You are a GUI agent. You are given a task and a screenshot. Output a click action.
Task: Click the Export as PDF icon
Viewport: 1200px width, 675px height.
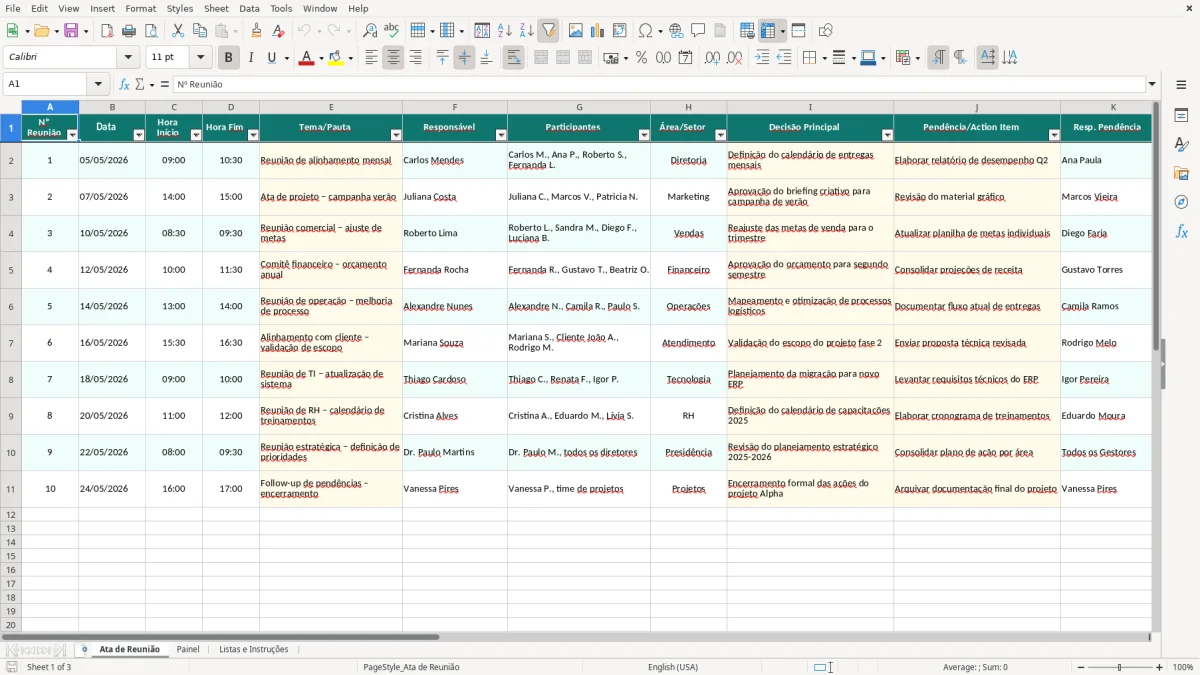point(107,31)
